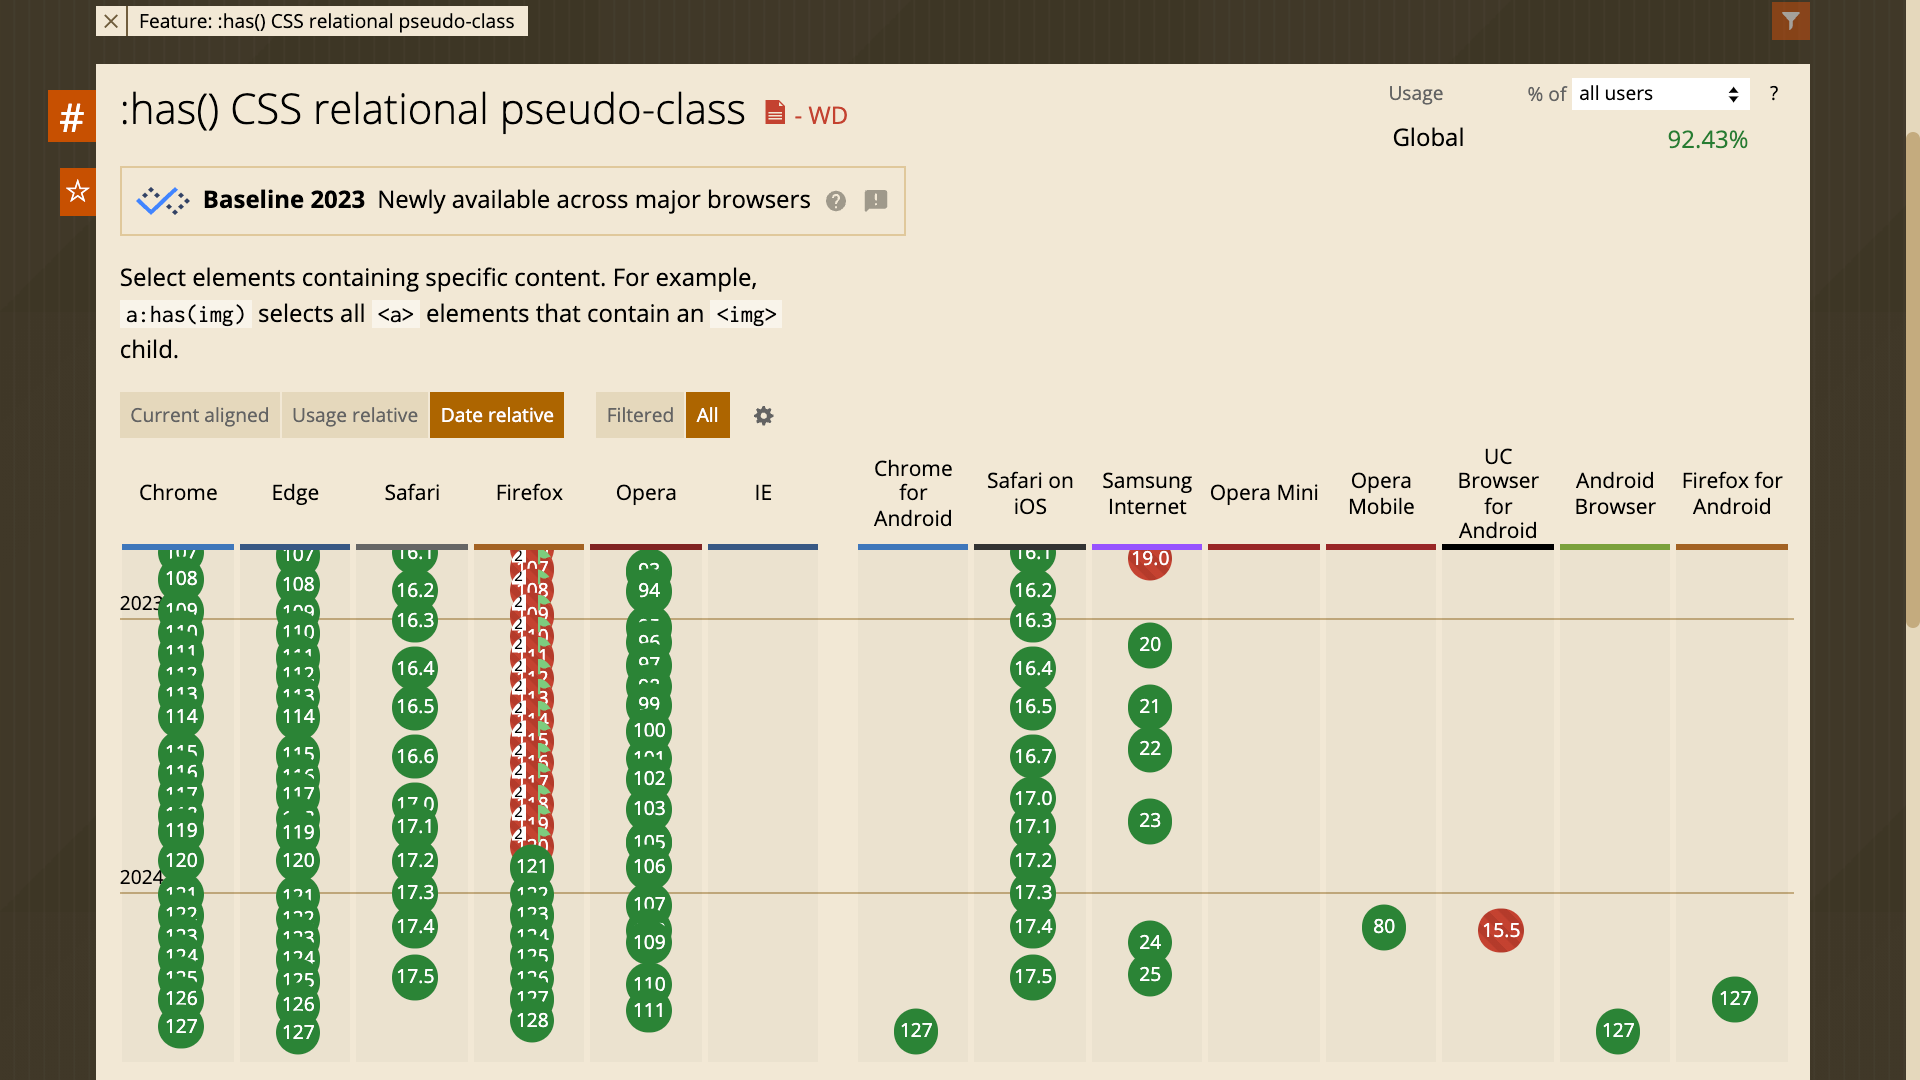Select the 'Date relative' toggle button
This screenshot has height=1080, width=1920.
(x=497, y=414)
